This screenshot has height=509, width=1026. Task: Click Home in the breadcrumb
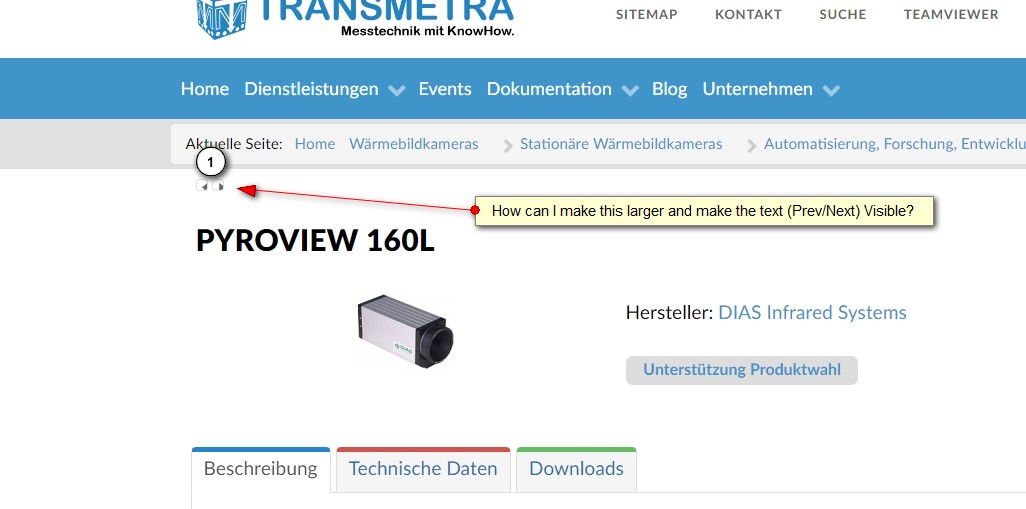pyautogui.click(x=315, y=144)
